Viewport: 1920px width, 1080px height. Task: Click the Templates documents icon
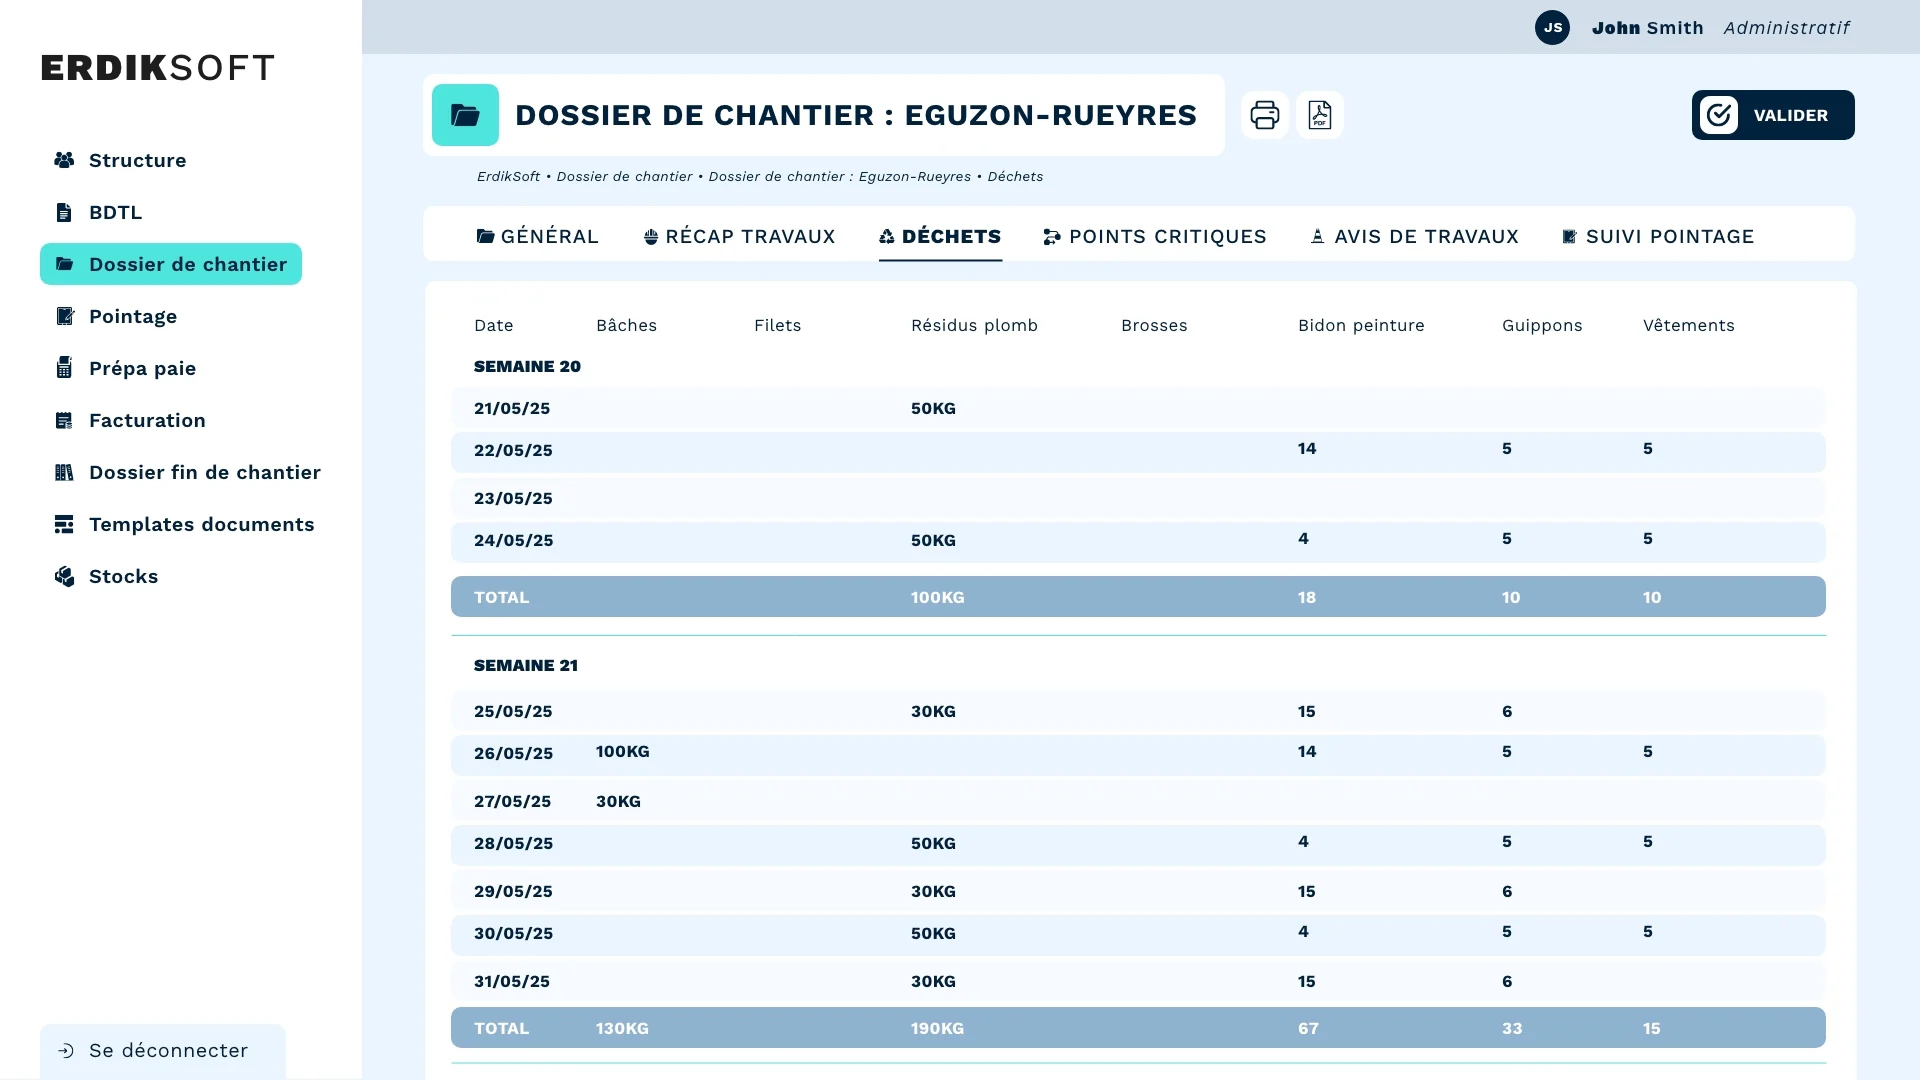pos(64,524)
